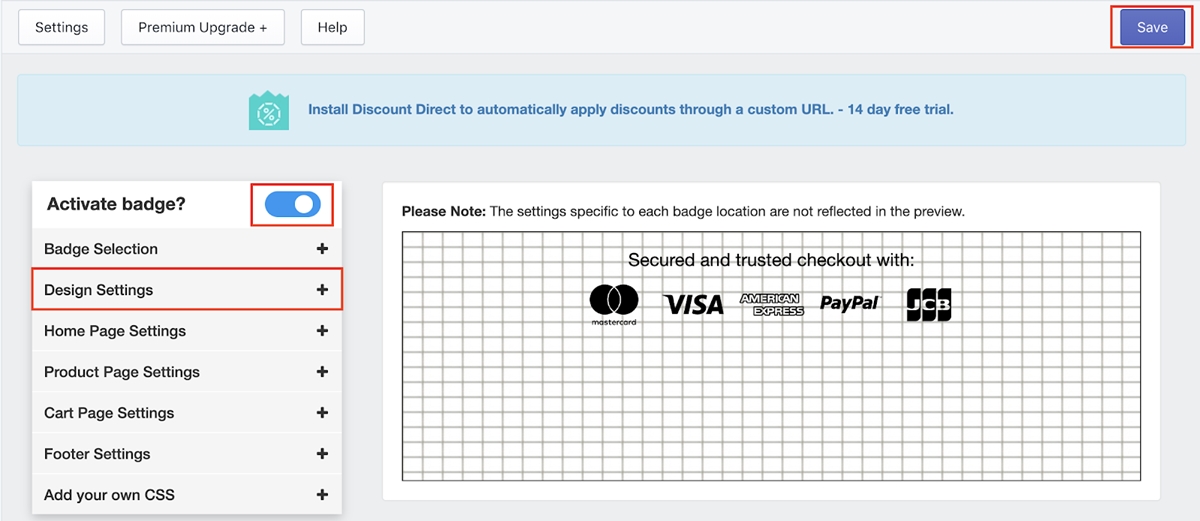Click the Discount Direct coupon icon
The height and width of the screenshot is (521, 1200).
(268, 110)
